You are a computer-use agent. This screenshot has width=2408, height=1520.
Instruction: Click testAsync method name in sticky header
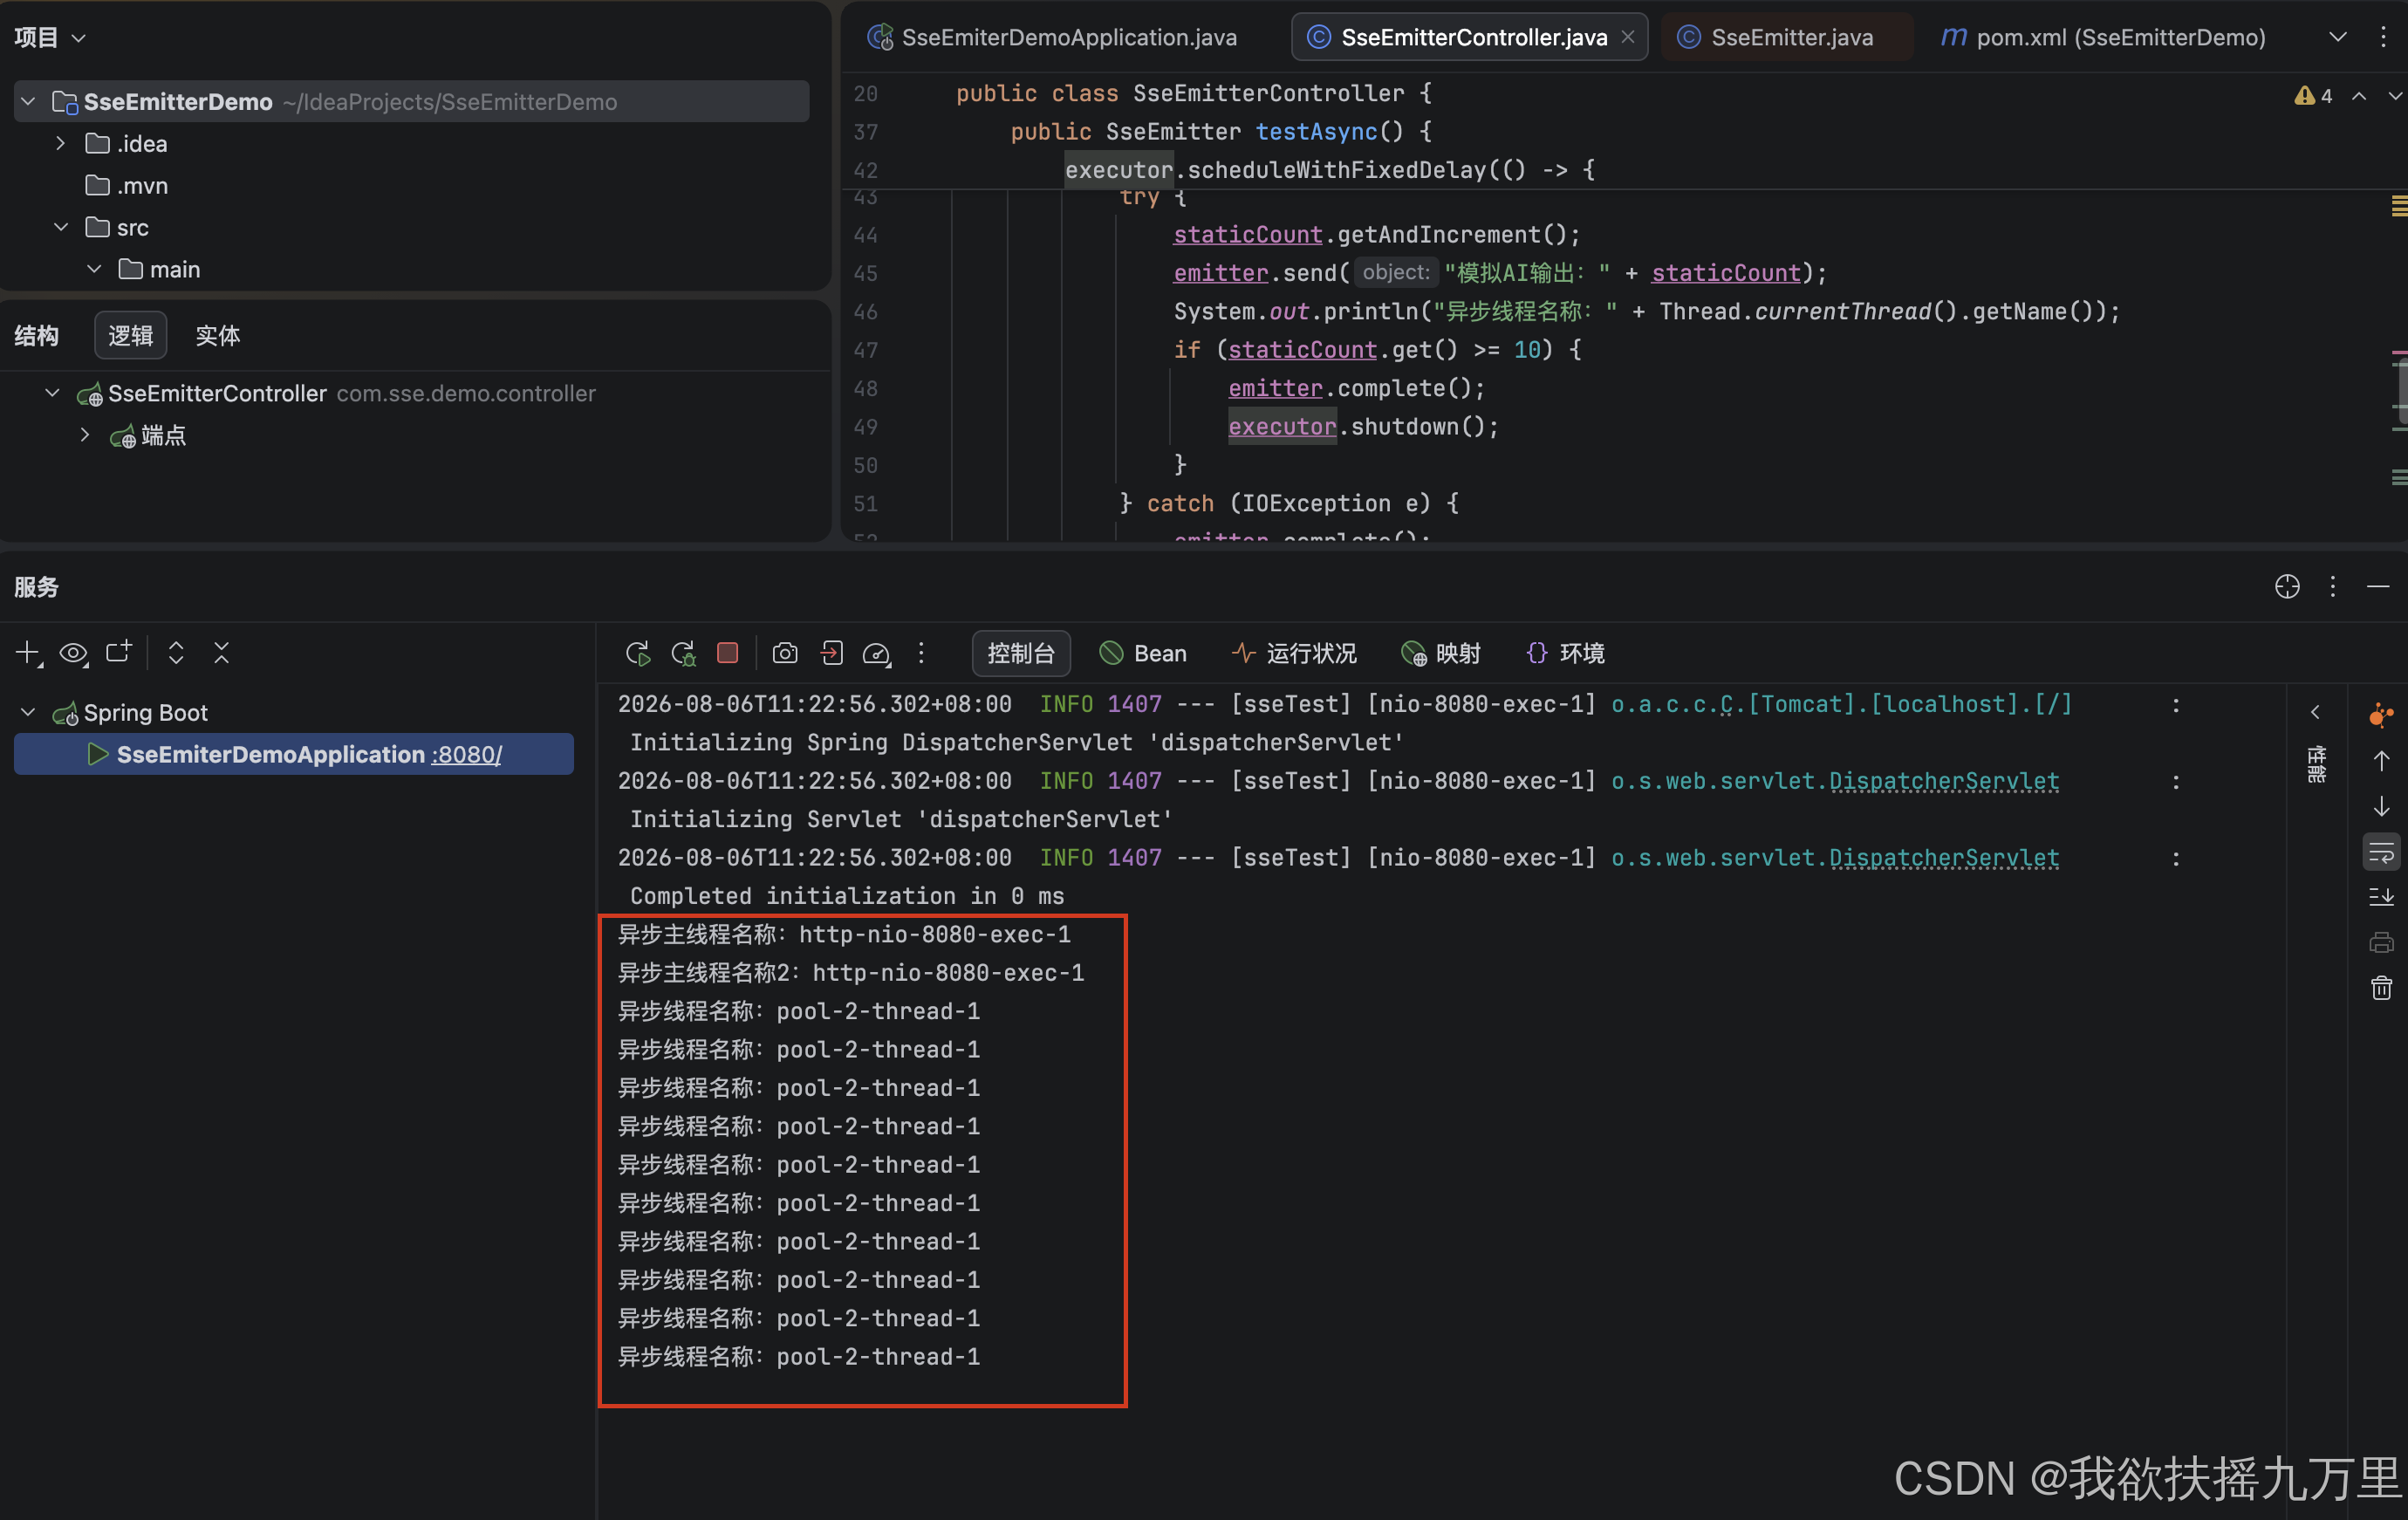click(x=1316, y=131)
